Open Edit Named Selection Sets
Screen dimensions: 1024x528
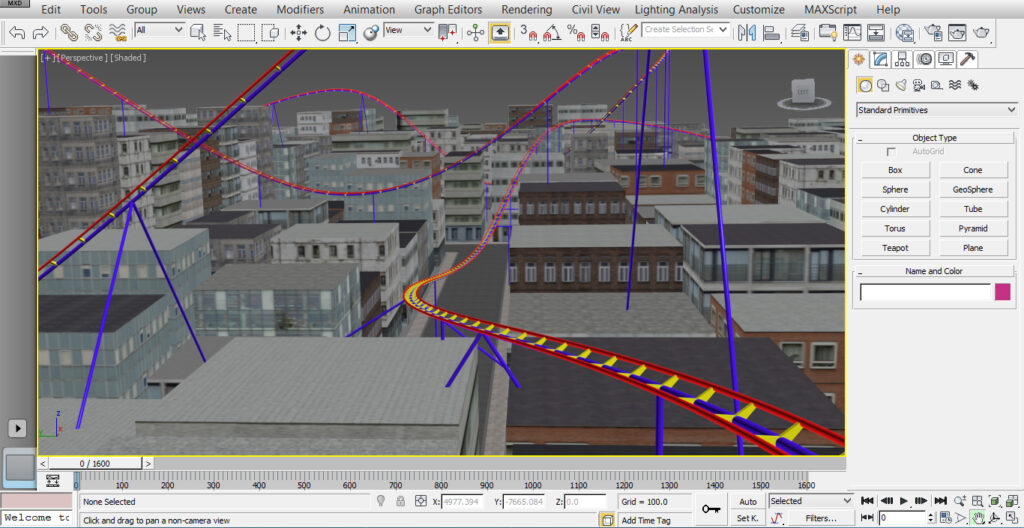pos(628,32)
